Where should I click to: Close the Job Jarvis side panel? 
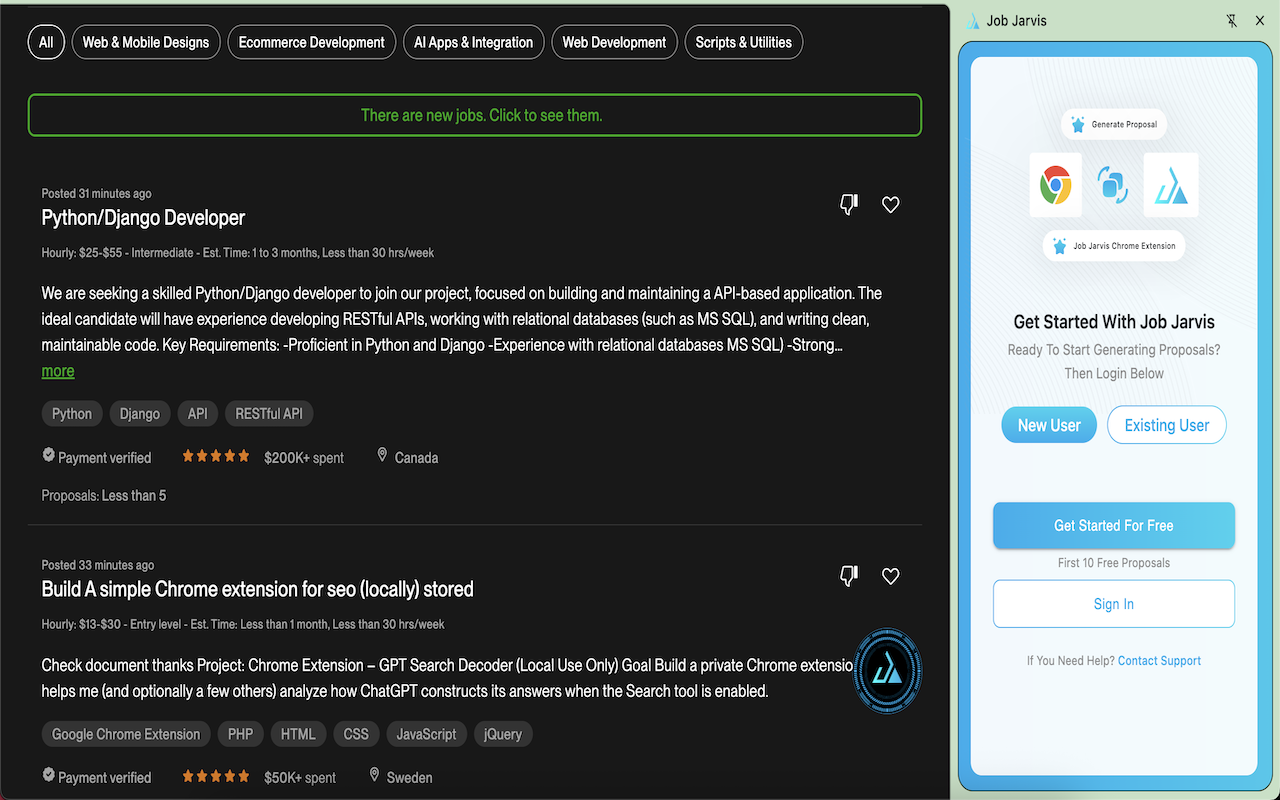1260,21
